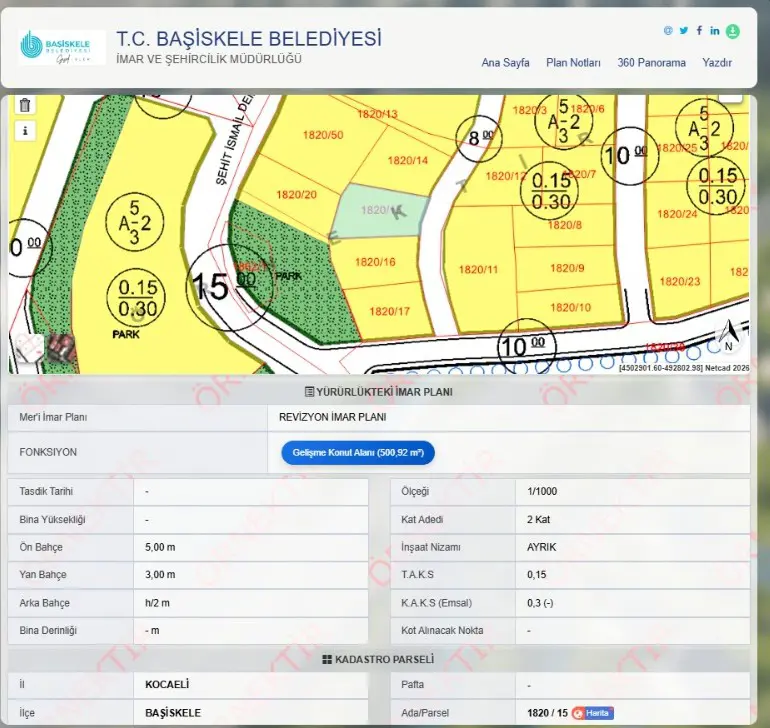Click parcel 1820/13 on the map
Viewport: 770px width, 728px height.
(x=377, y=114)
